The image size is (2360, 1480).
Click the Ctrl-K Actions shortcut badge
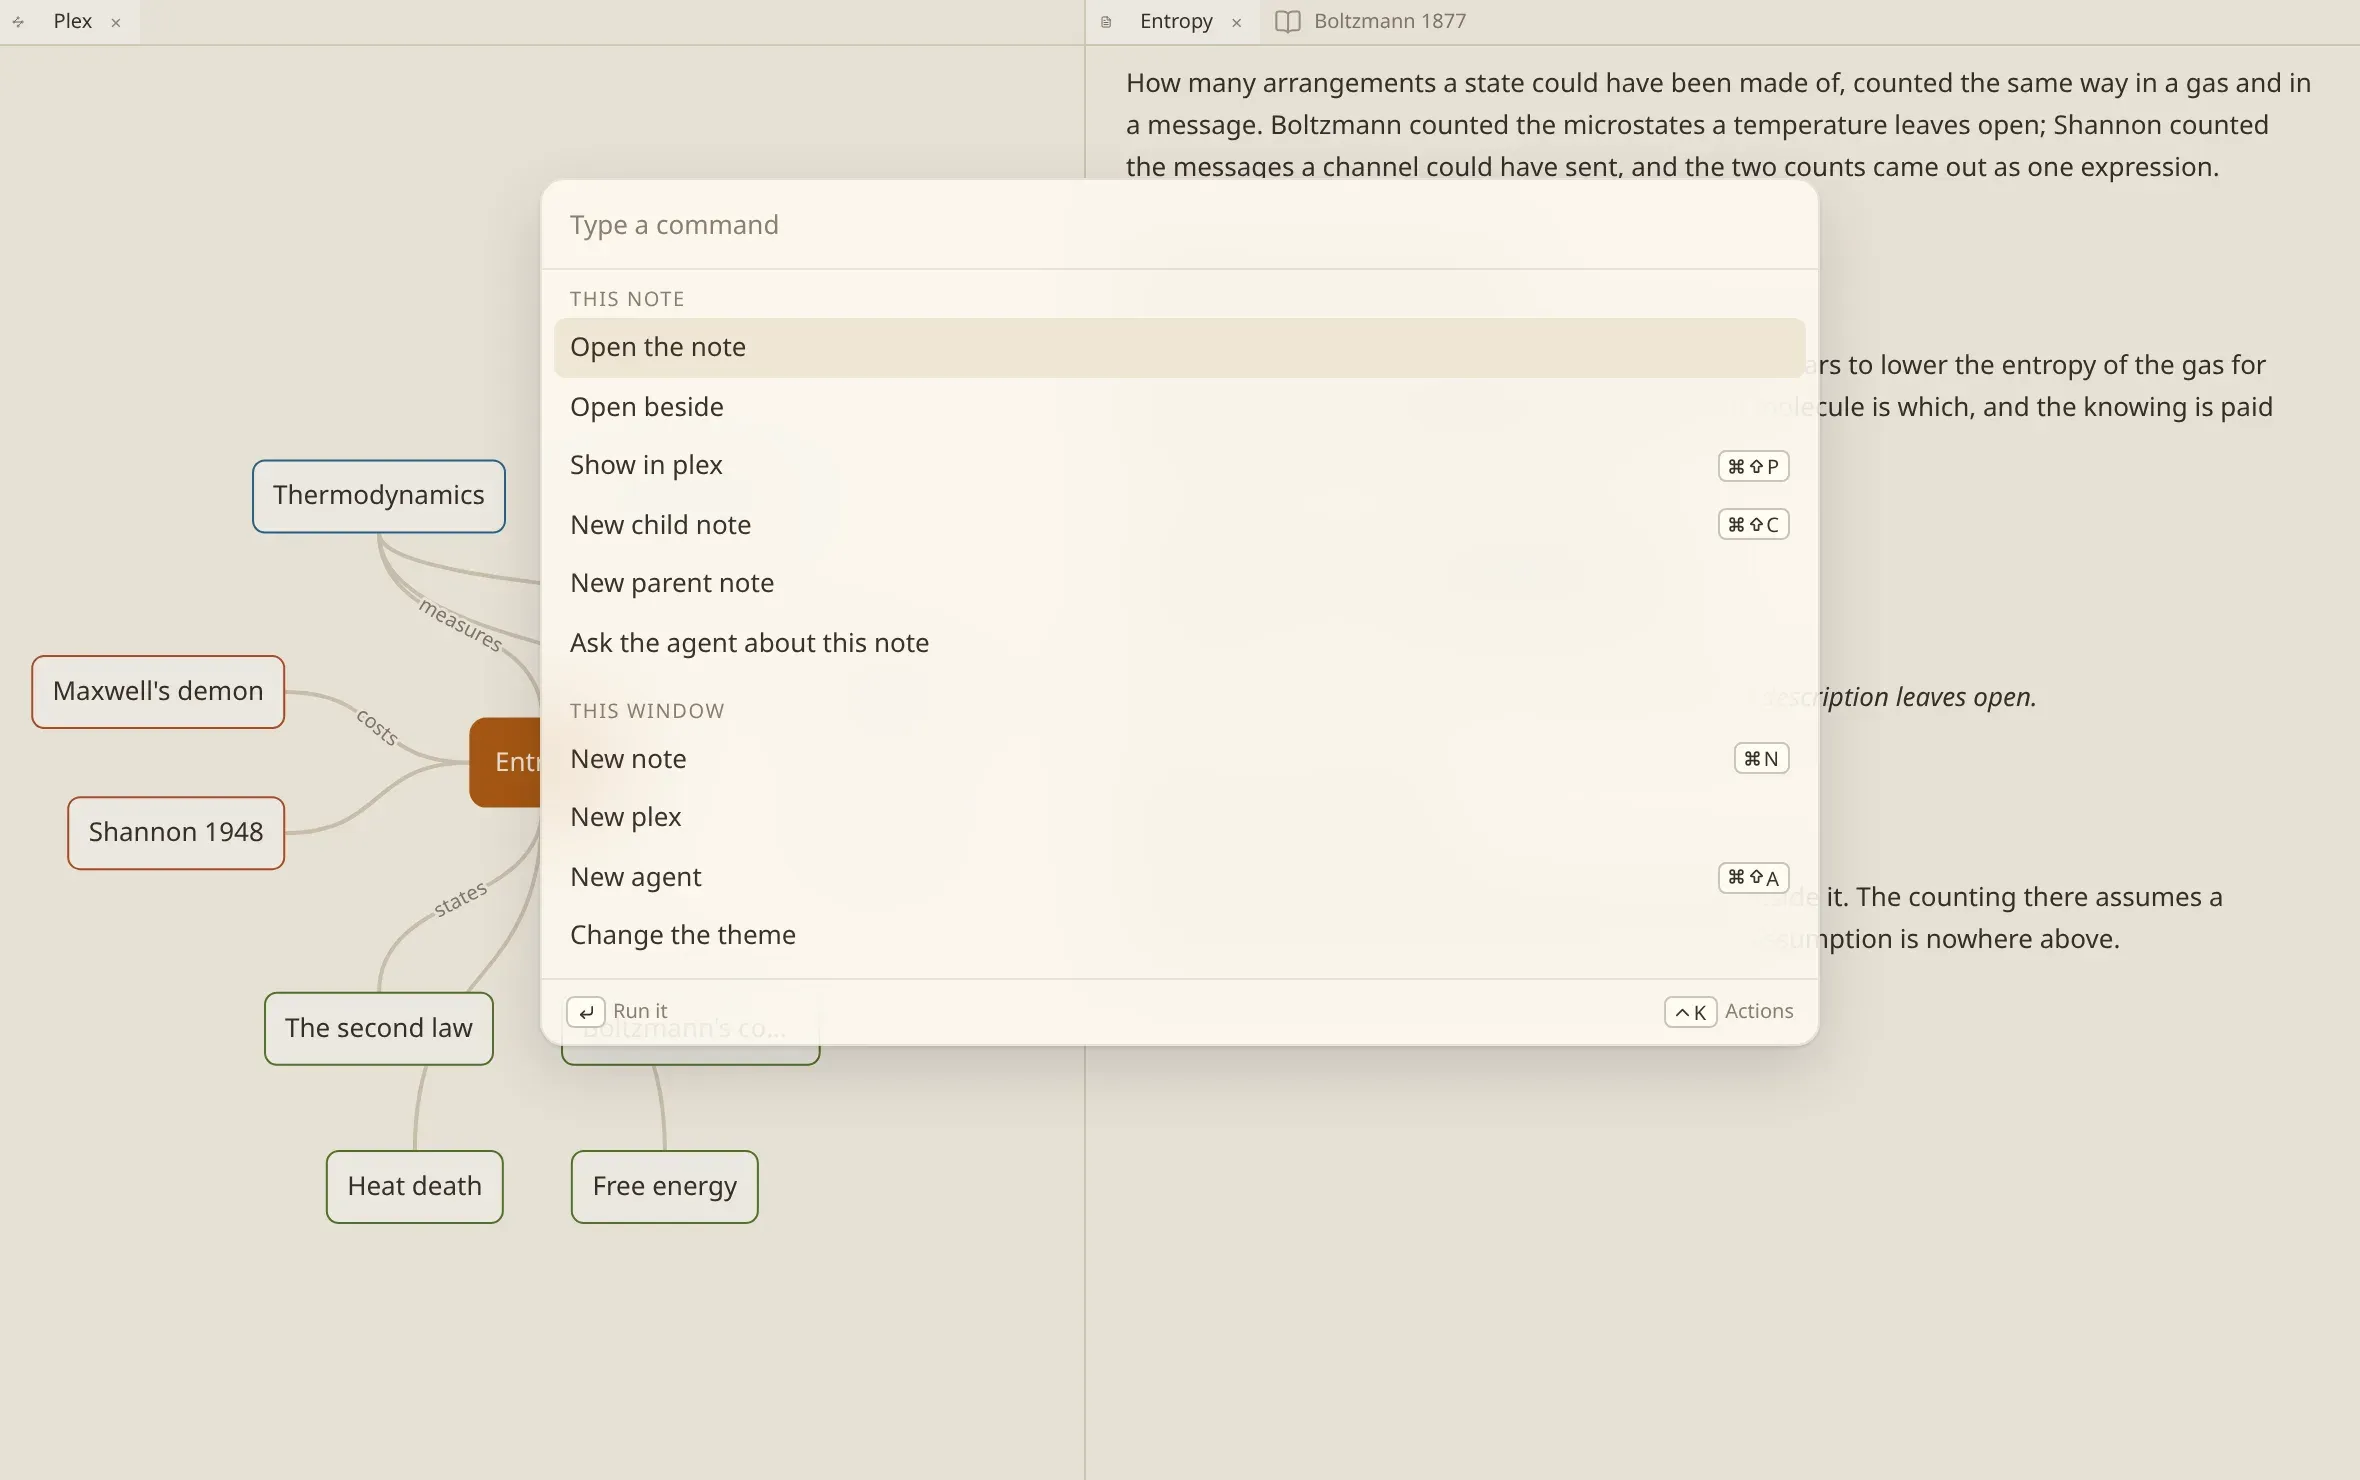pos(1690,1012)
